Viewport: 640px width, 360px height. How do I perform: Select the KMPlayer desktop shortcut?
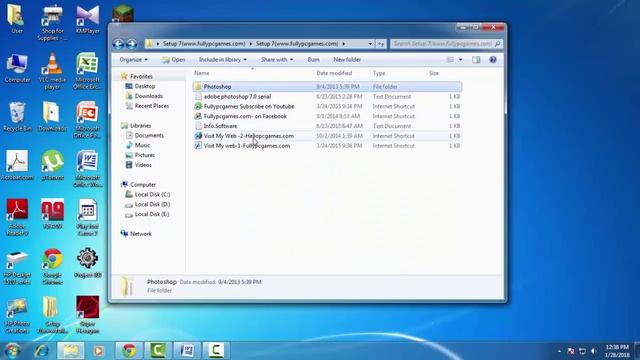point(87,19)
